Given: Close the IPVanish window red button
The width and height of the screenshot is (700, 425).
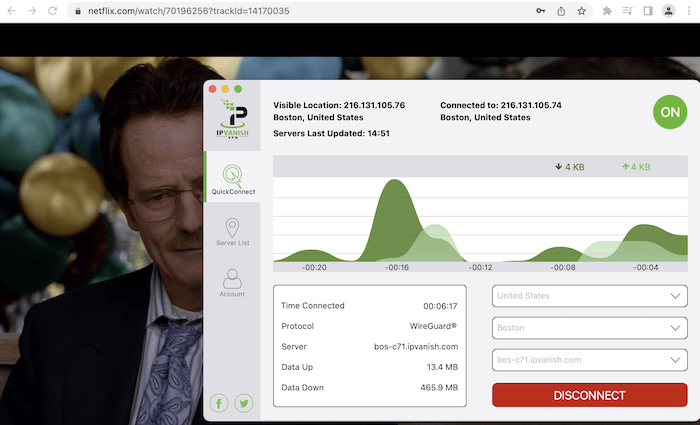Looking at the screenshot, I should (x=212, y=89).
